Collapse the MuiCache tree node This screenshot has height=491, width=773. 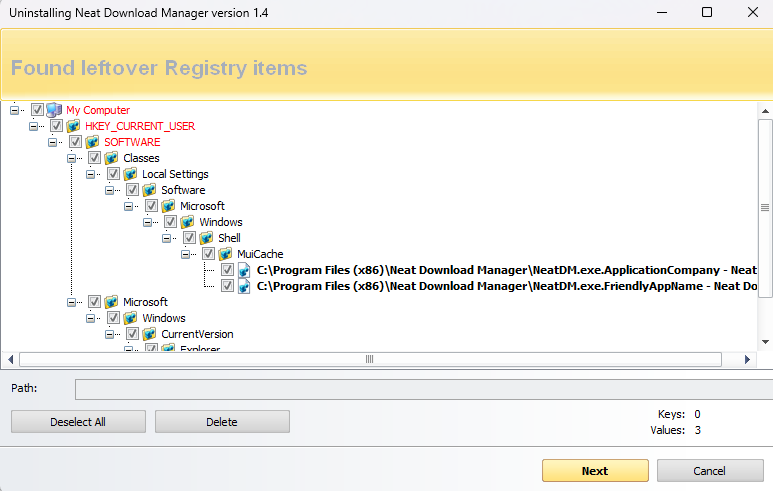(x=187, y=254)
